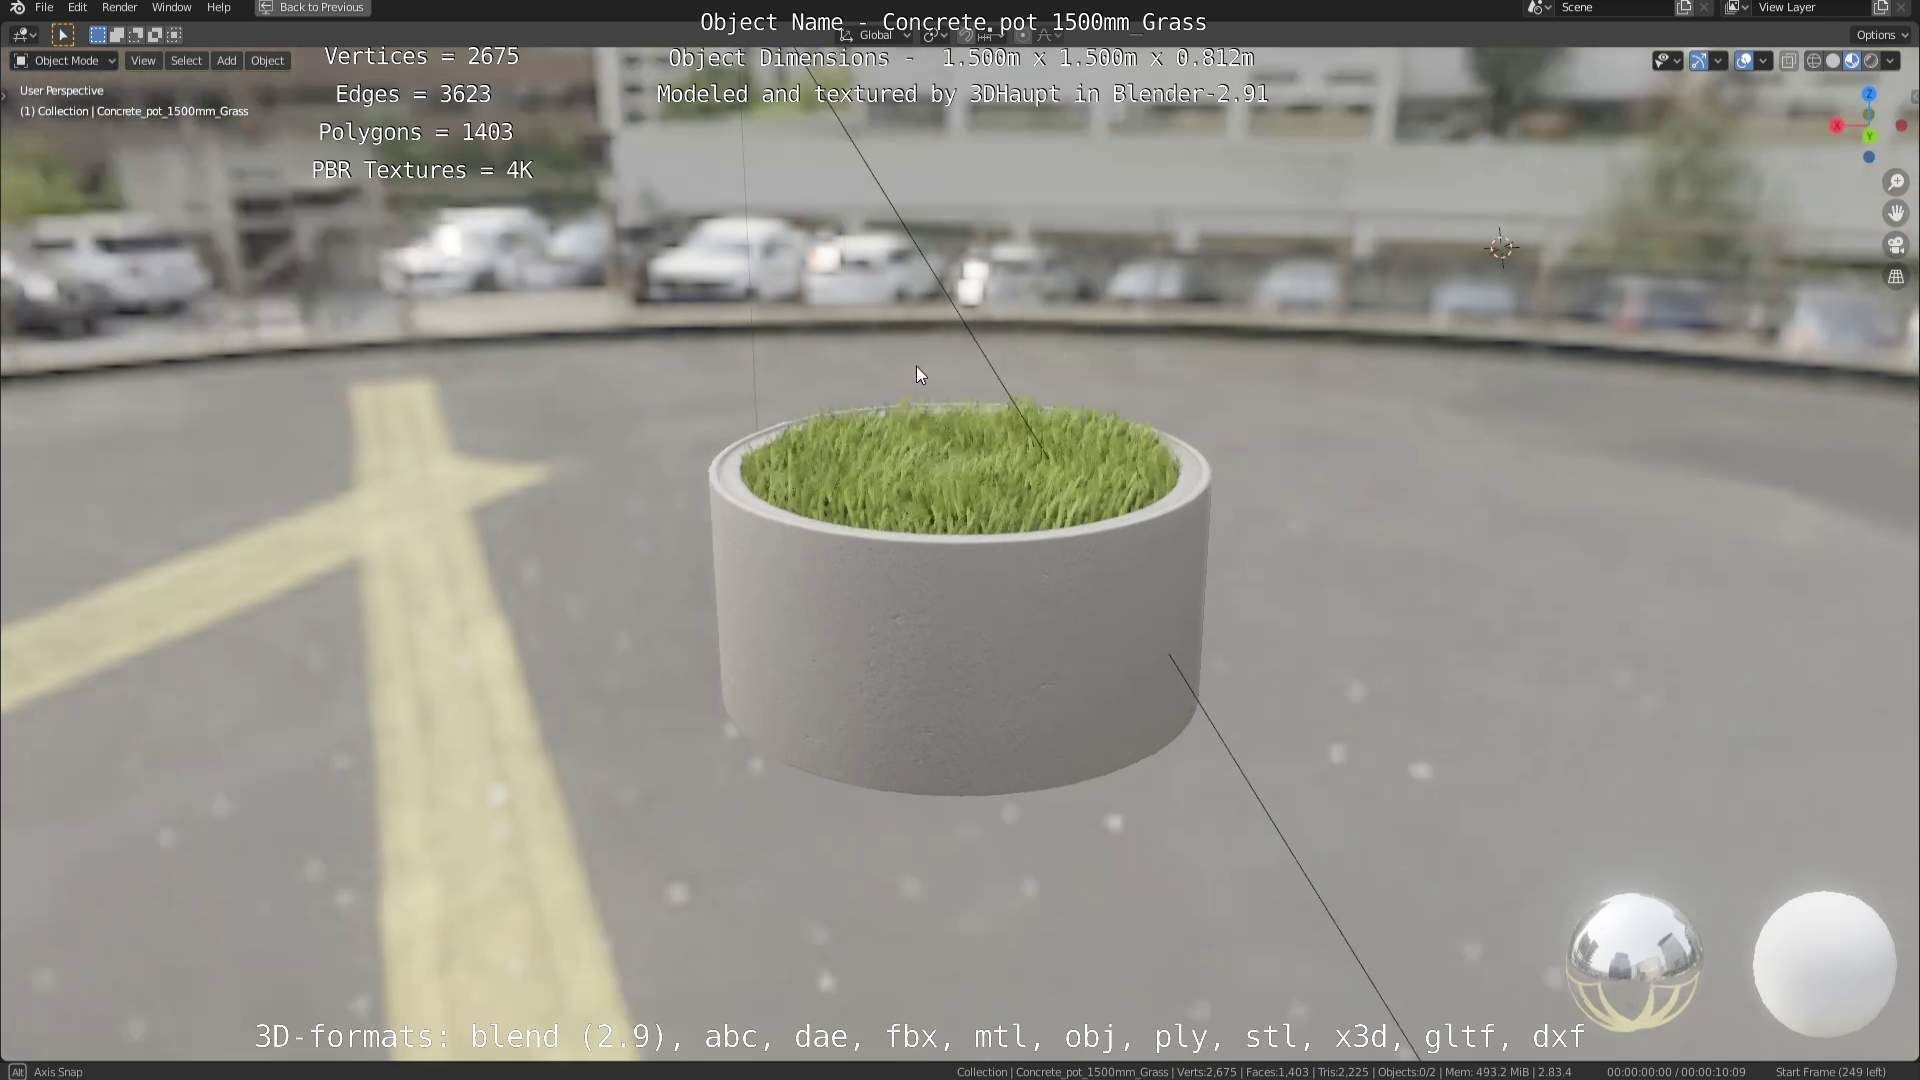The width and height of the screenshot is (1920, 1080).
Task: Click the white diffuse preview sphere
Action: 1824,963
